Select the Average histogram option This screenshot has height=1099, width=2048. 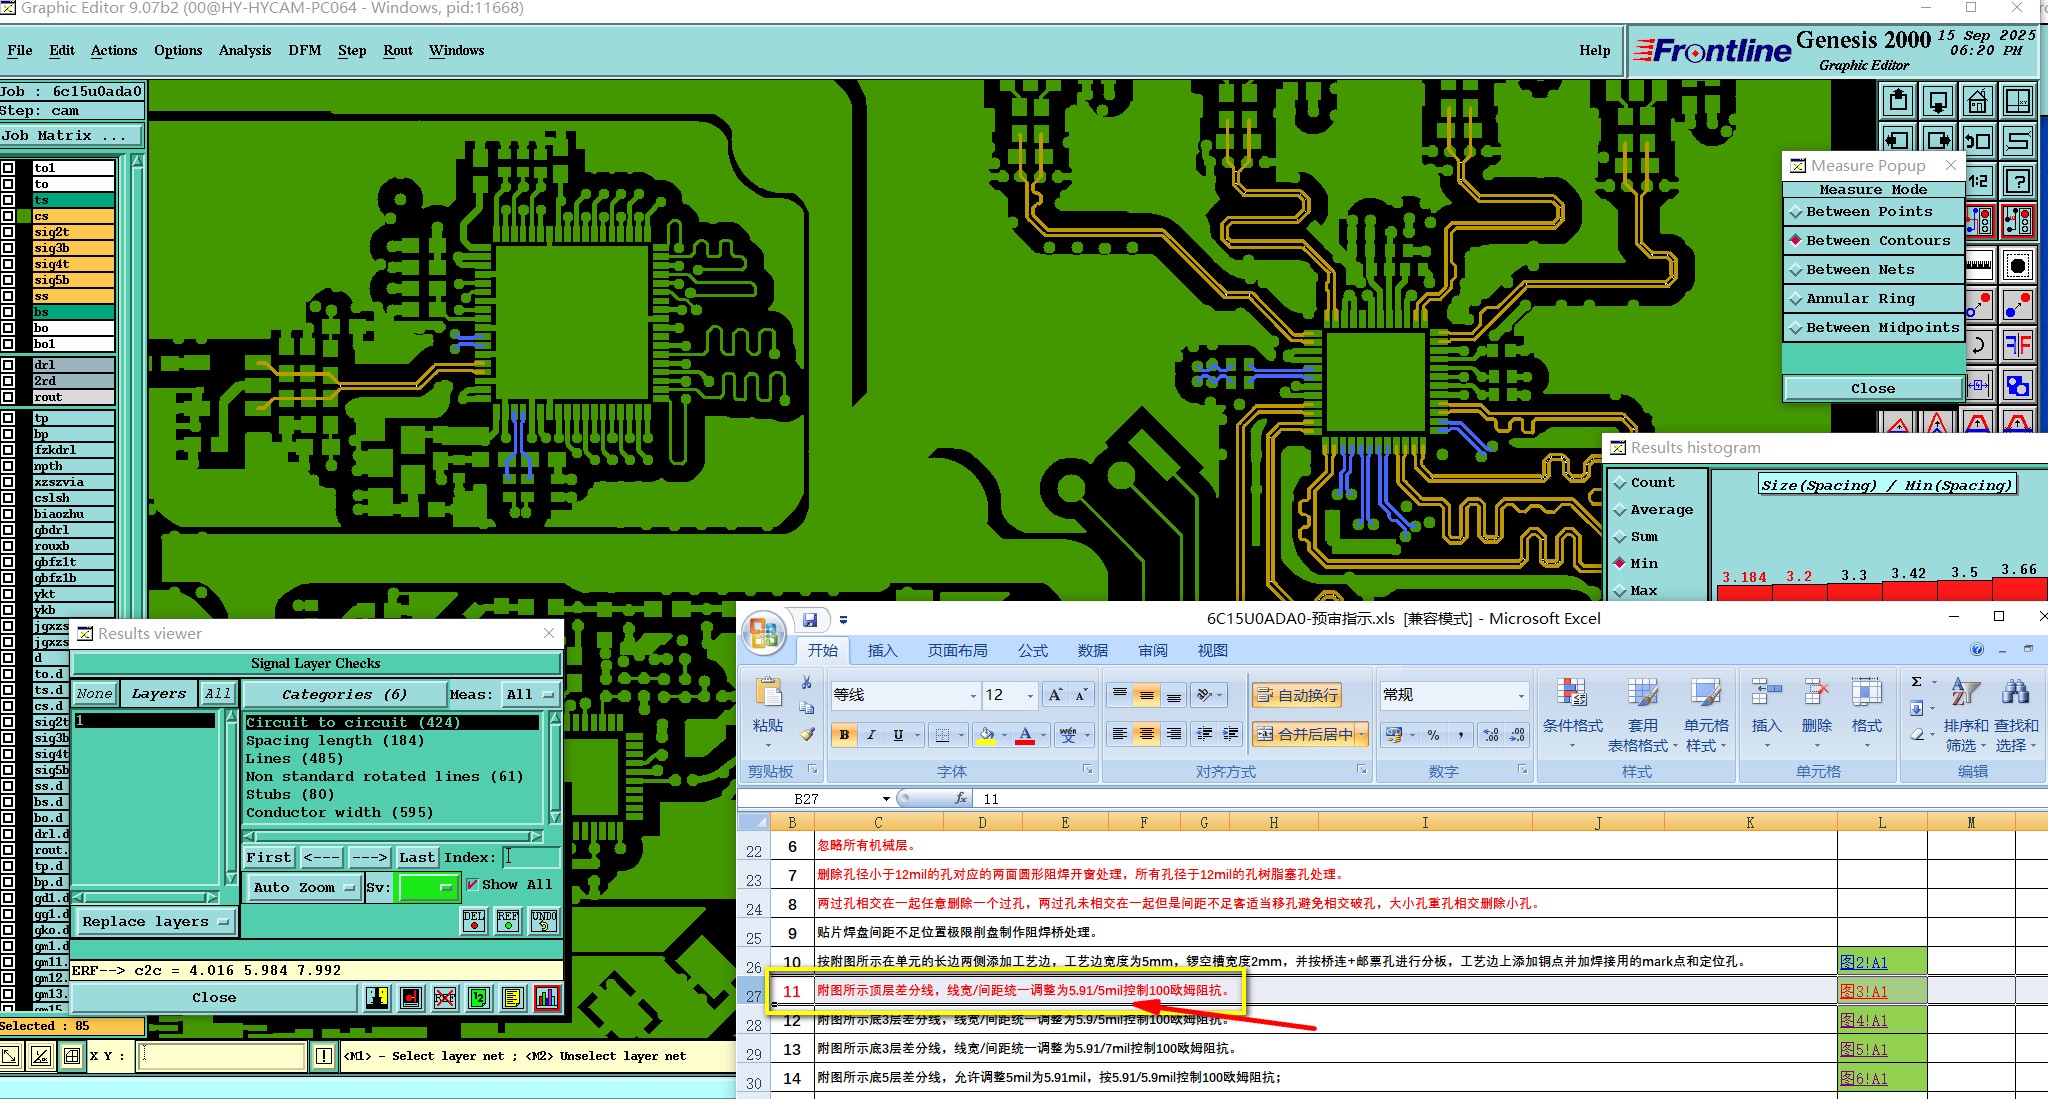click(x=1660, y=510)
